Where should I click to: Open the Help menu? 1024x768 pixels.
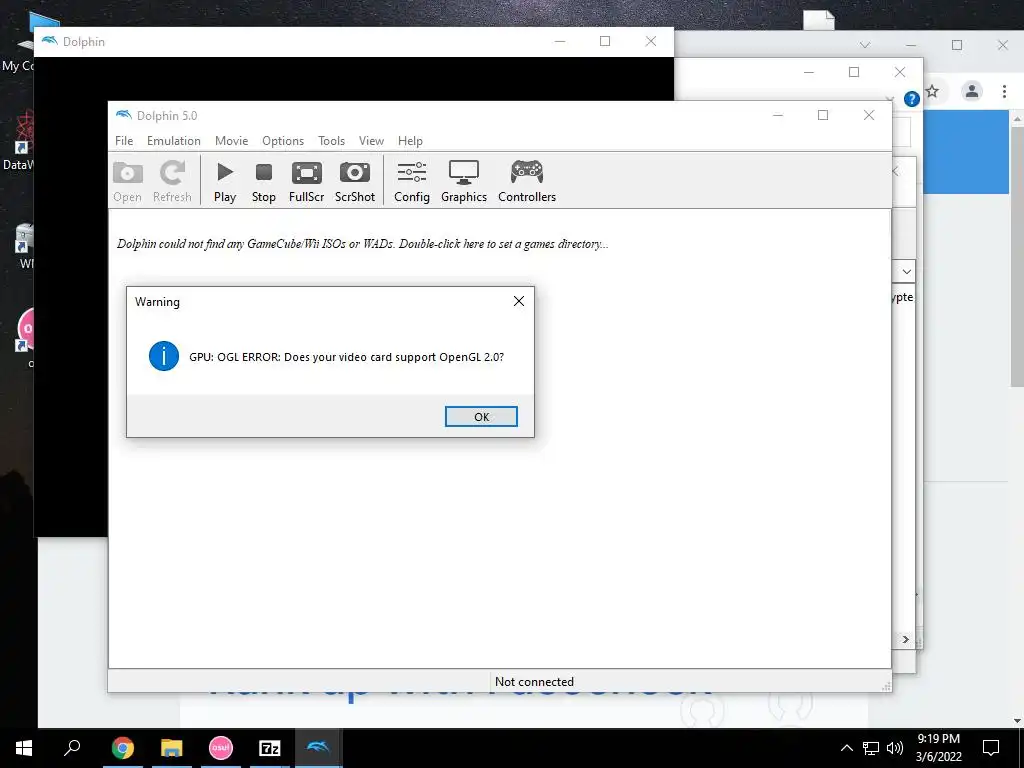(x=410, y=140)
